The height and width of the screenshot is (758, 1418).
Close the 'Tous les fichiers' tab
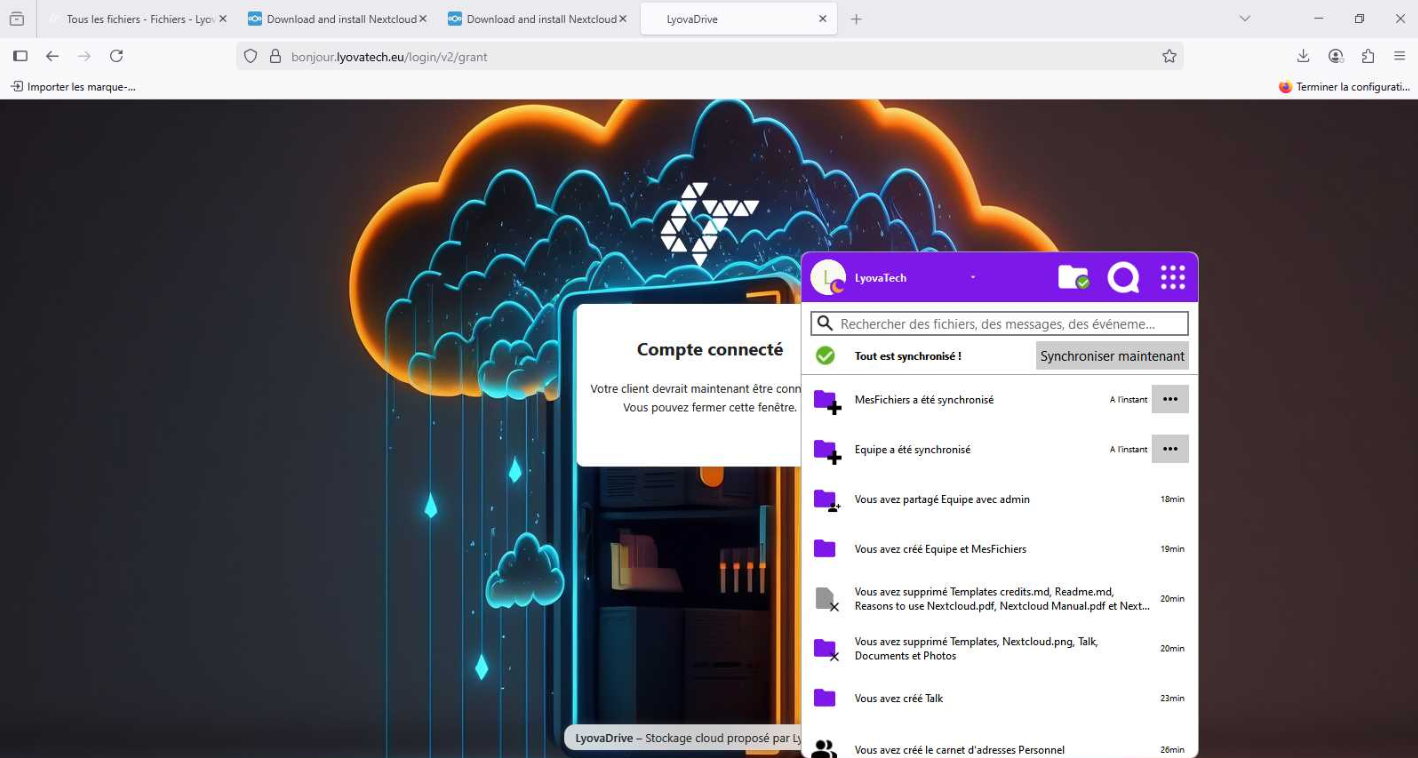point(222,19)
